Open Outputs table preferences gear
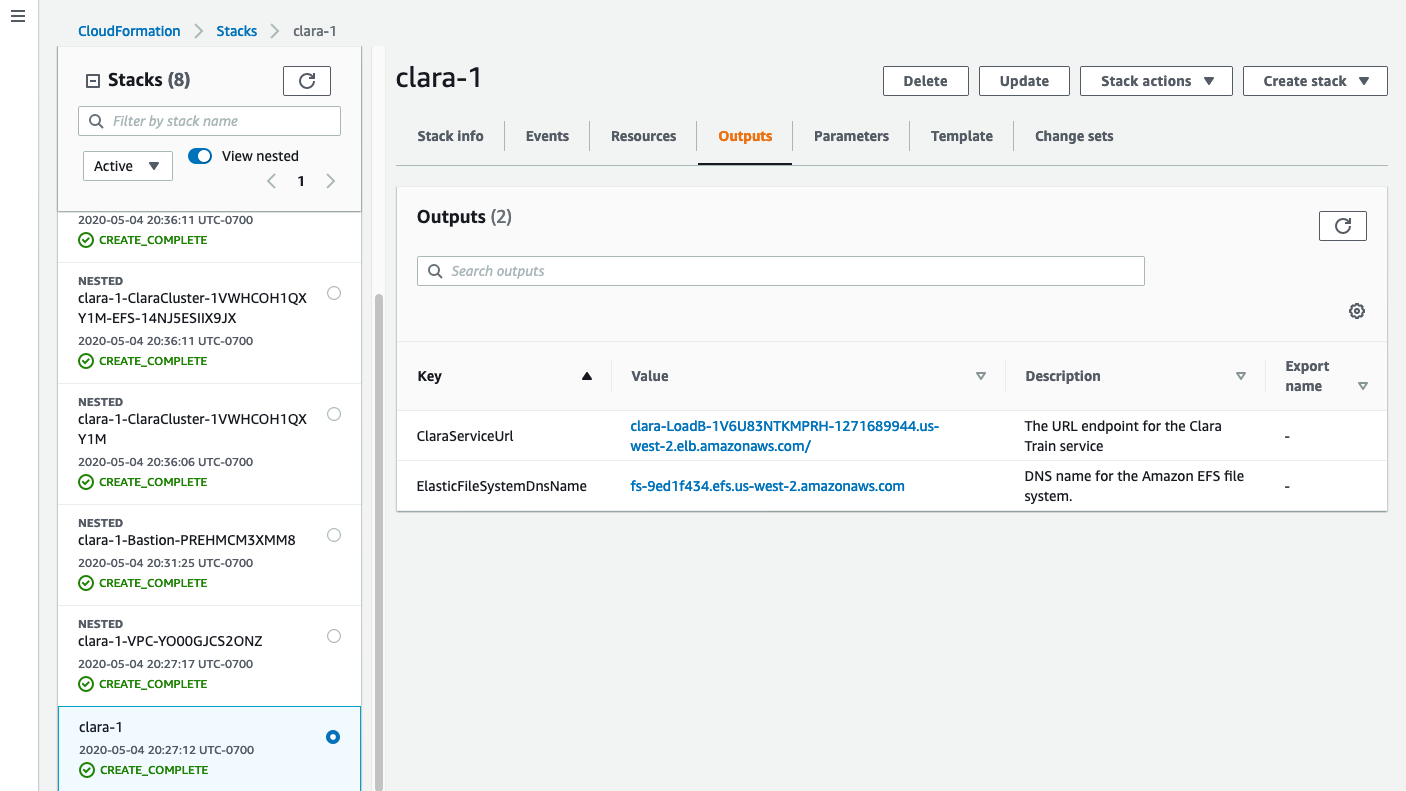 [1357, 311]
